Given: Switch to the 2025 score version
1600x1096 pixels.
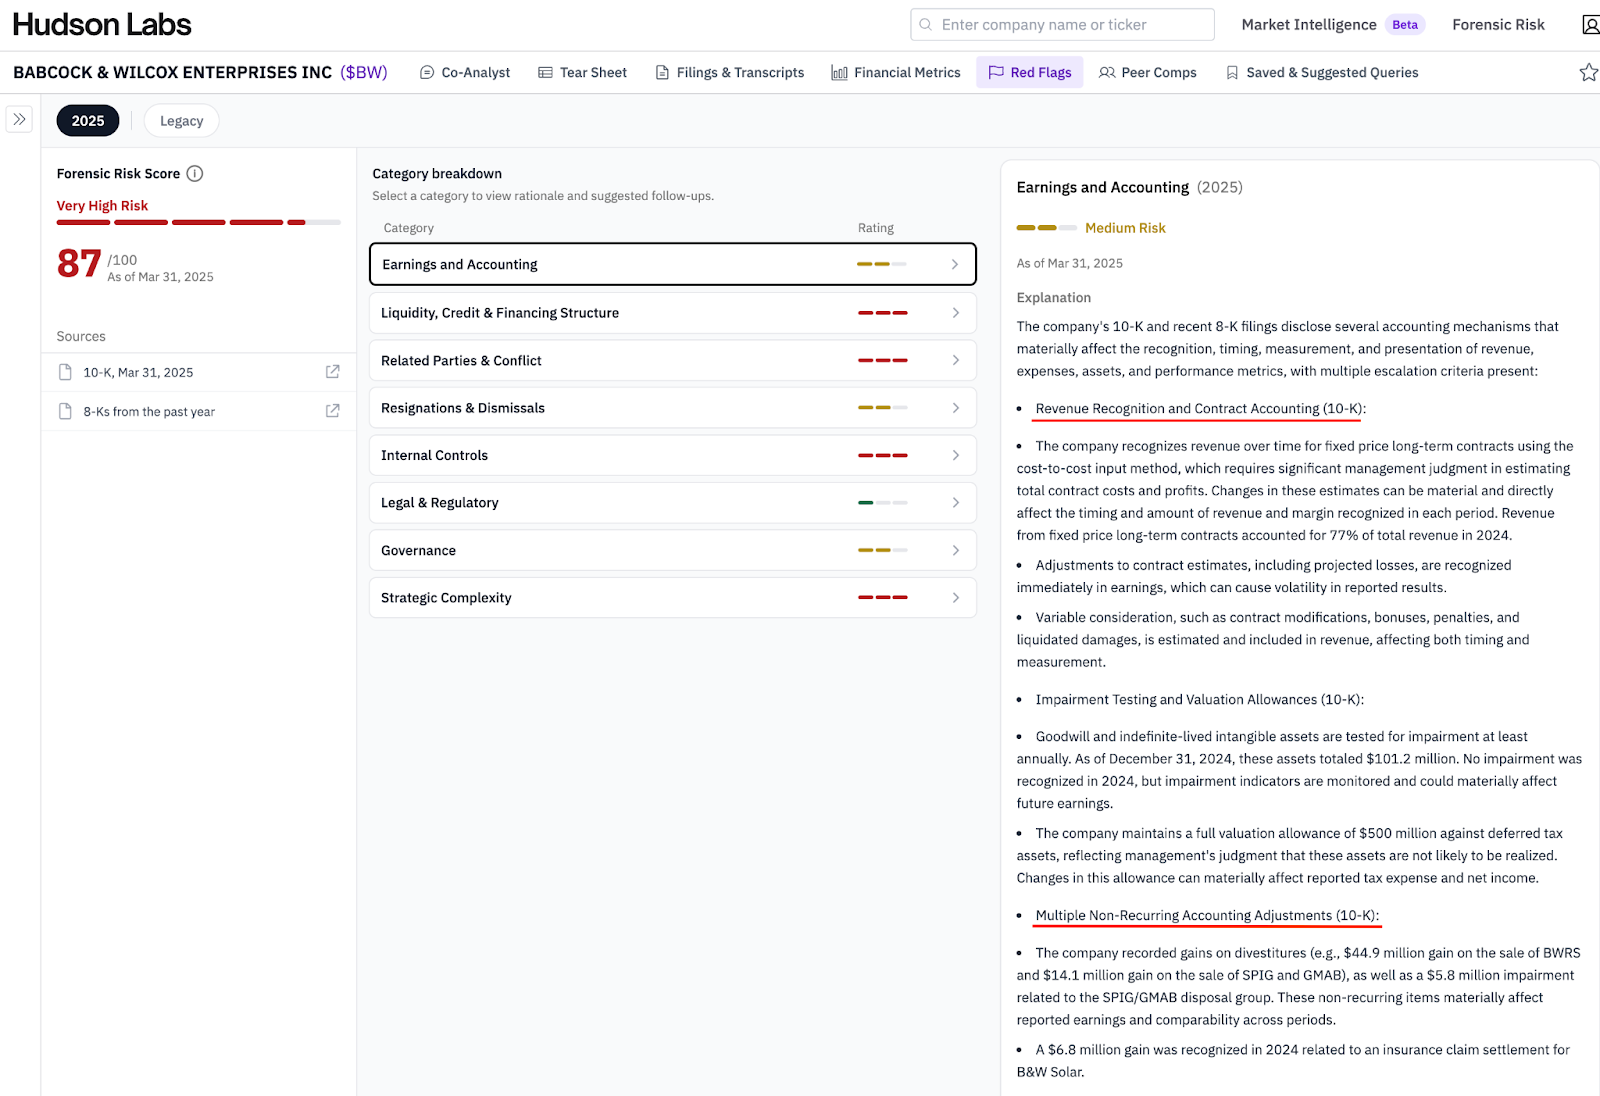Looking at the screenshot, I should pyautogui.click(x=88, y=121).
